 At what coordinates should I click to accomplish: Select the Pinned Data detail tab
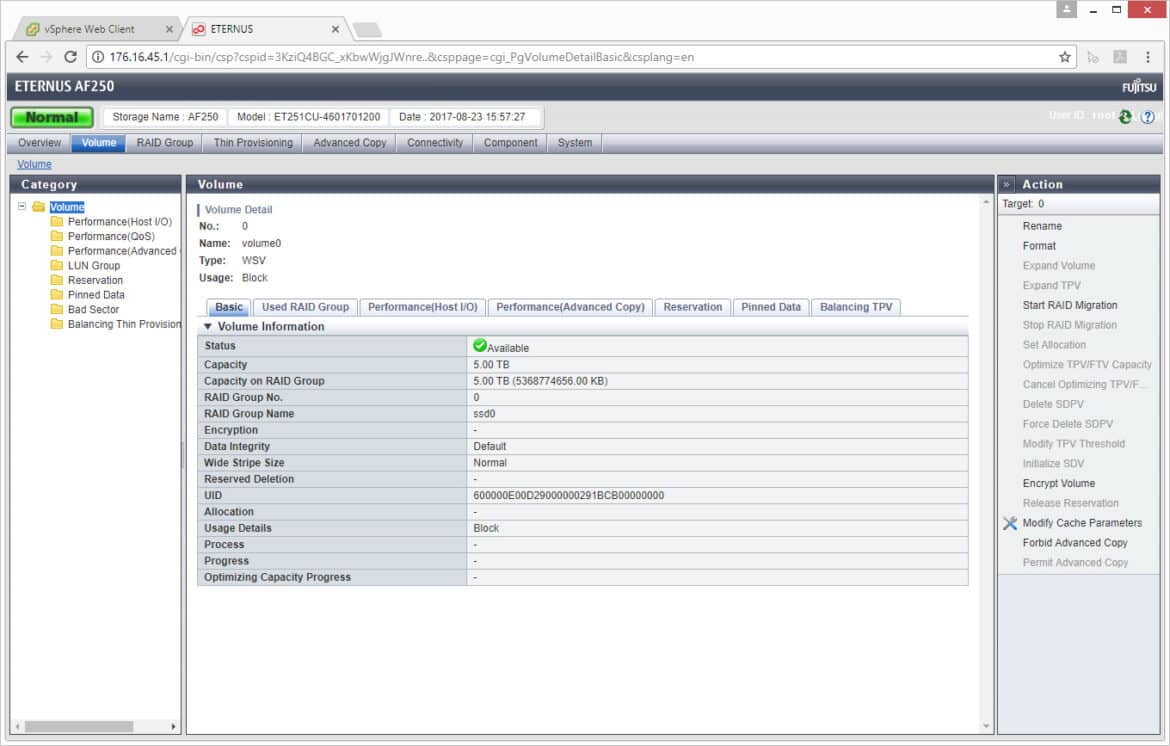[771, 307]
